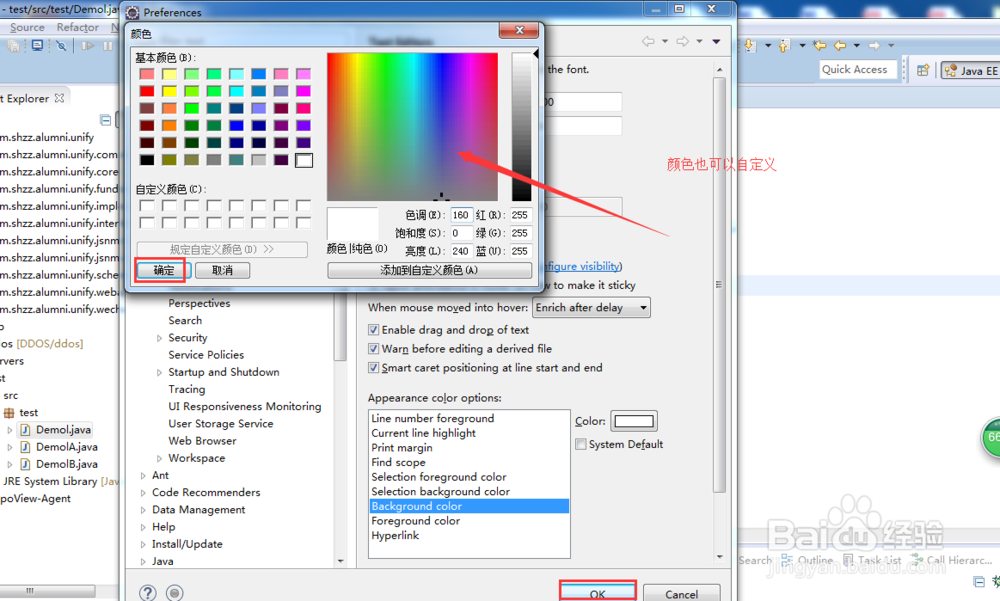This screenshot has width=1000, height=601.
Task: Click OK in Preferences dialog
Action: 598,593
